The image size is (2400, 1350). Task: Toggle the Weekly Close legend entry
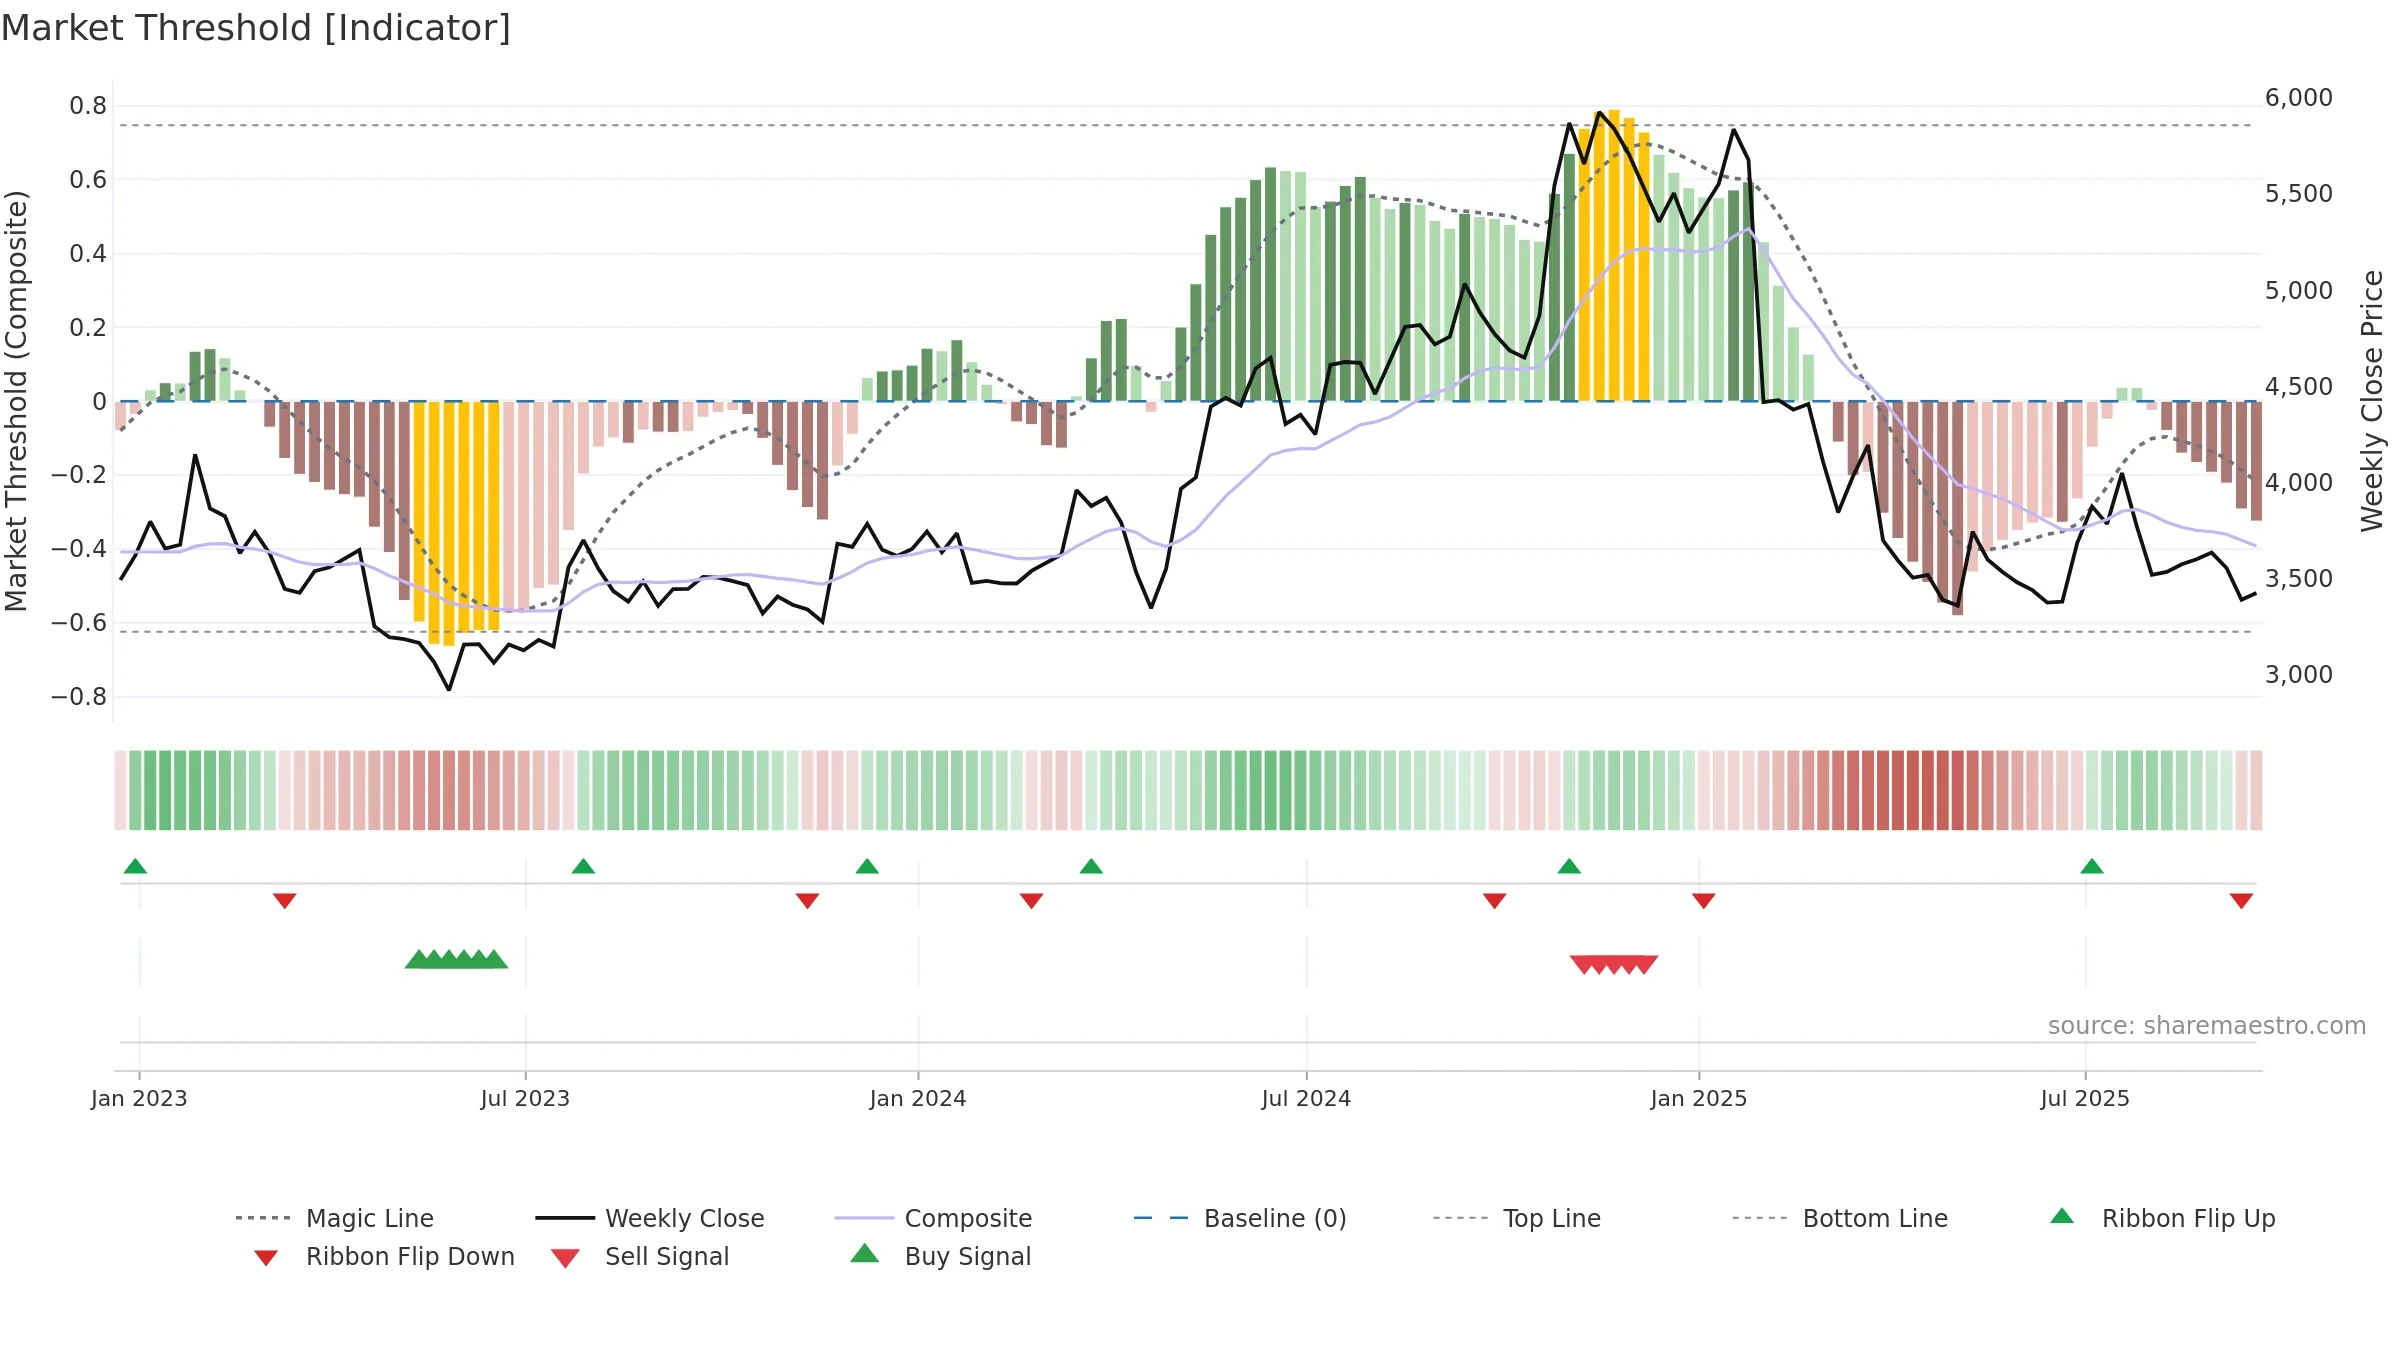click(x=650, y=1218)
